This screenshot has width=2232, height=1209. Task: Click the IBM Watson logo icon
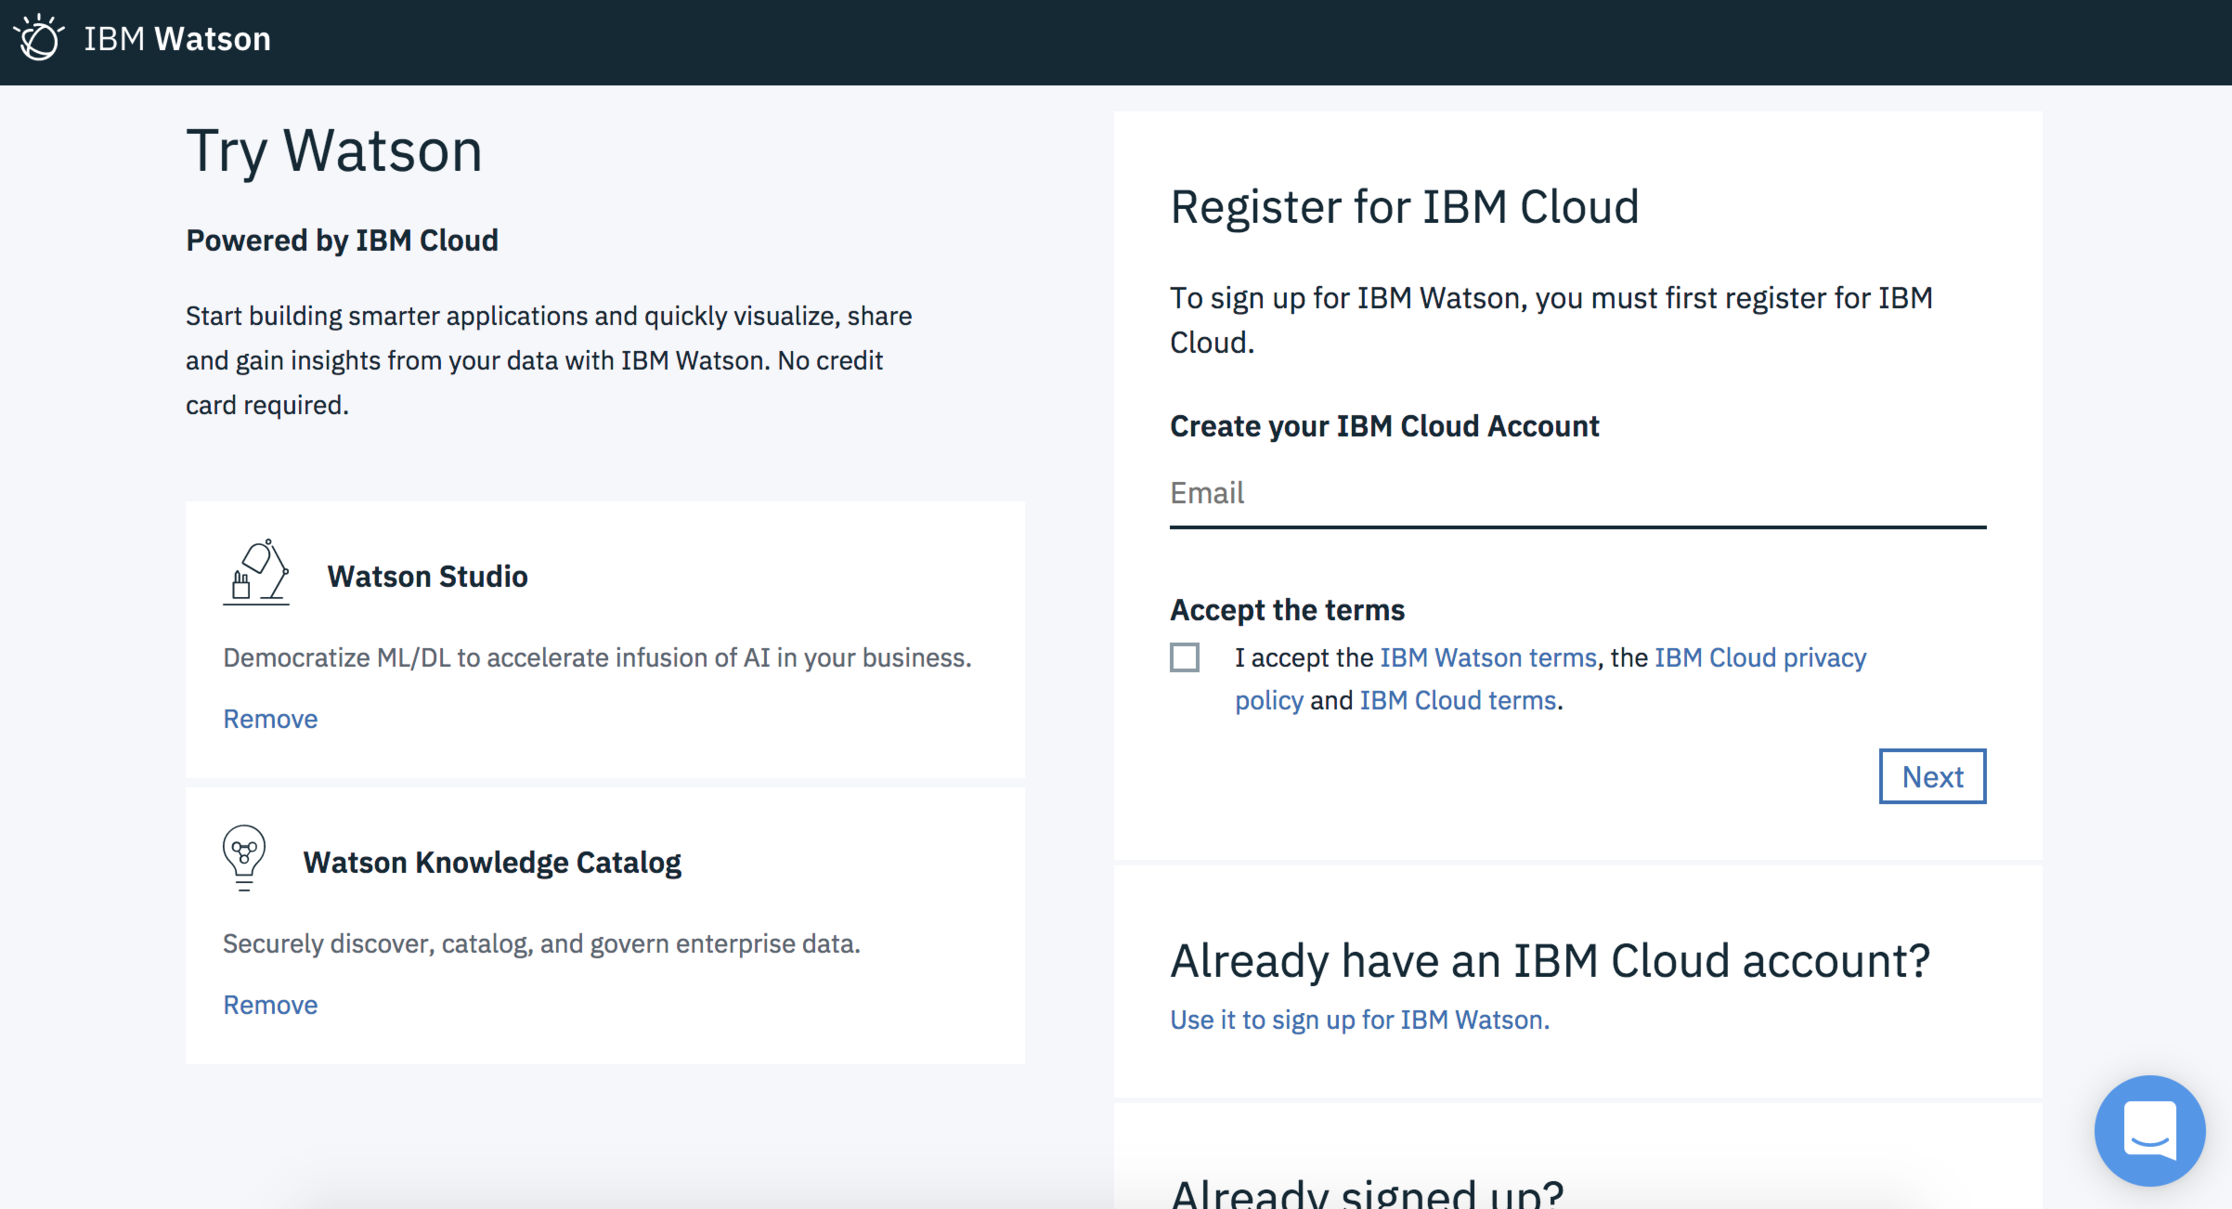pyautogui.click(x=39, y=38)
